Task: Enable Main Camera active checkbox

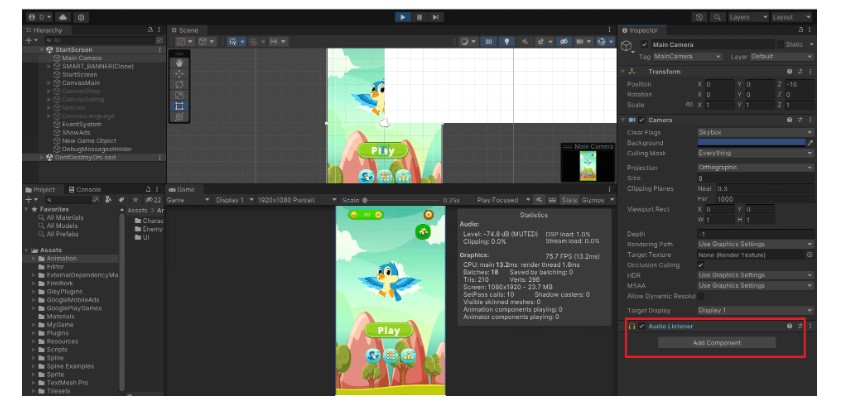Action: 644,45
